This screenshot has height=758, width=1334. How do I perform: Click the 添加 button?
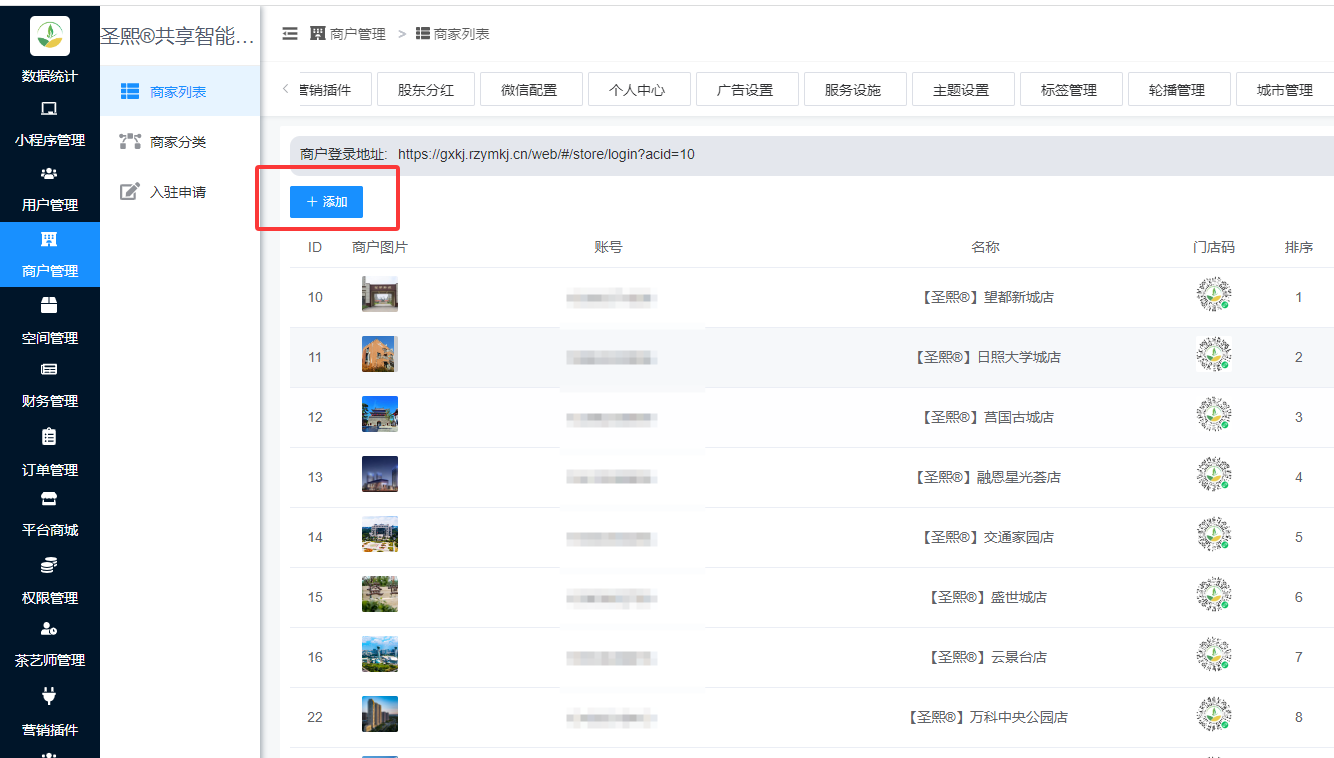point(326,202)
